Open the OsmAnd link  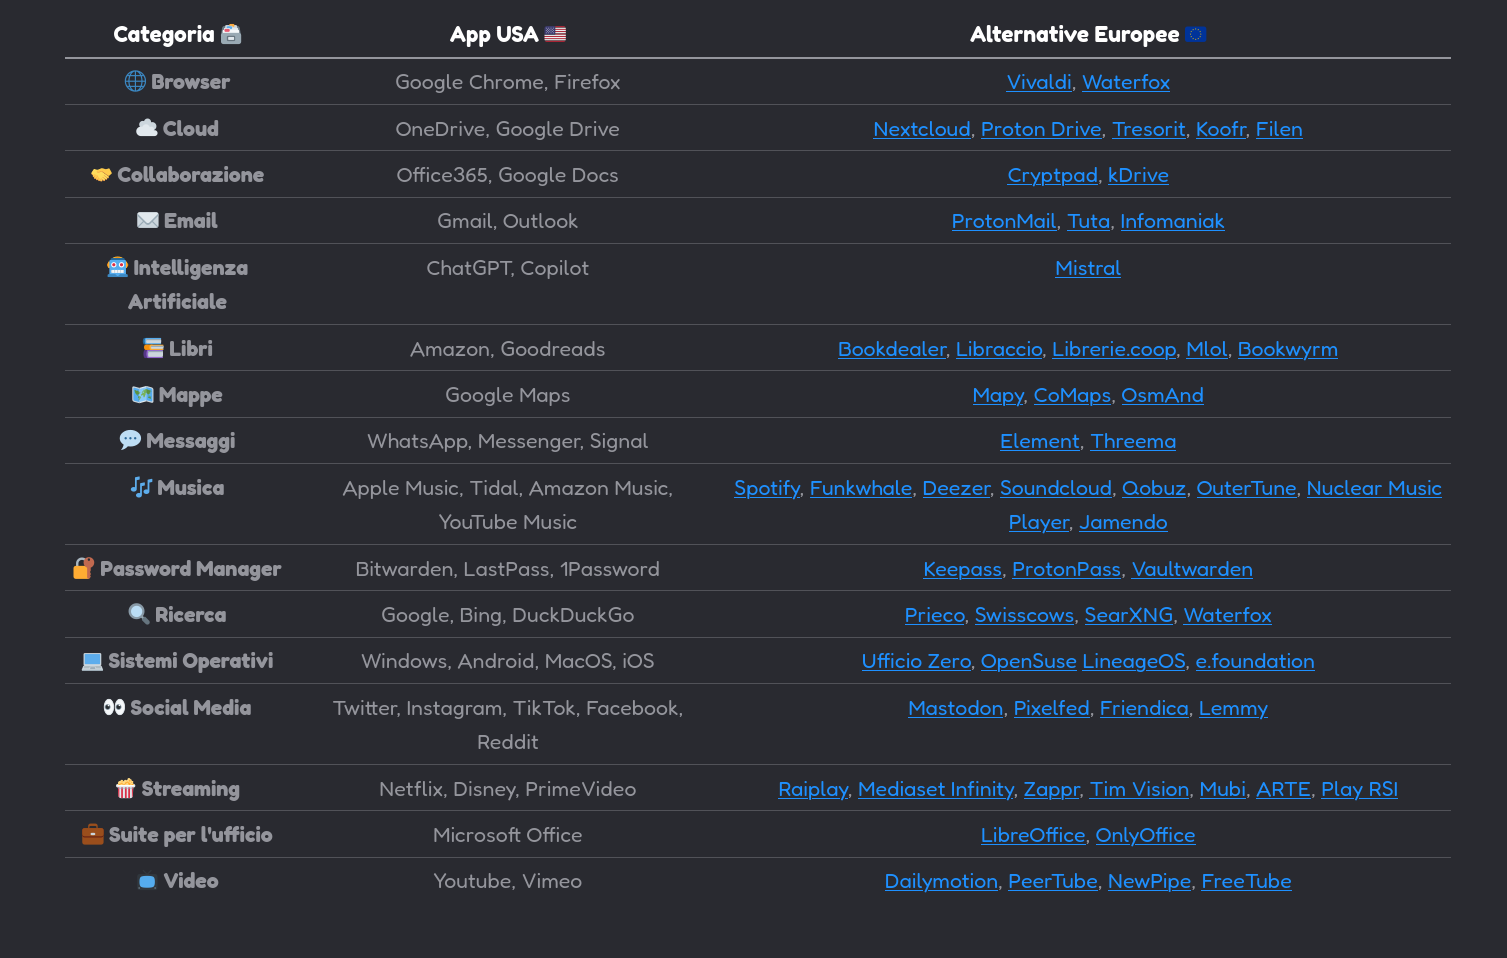pyautogui.click(x=1162, y=395)
